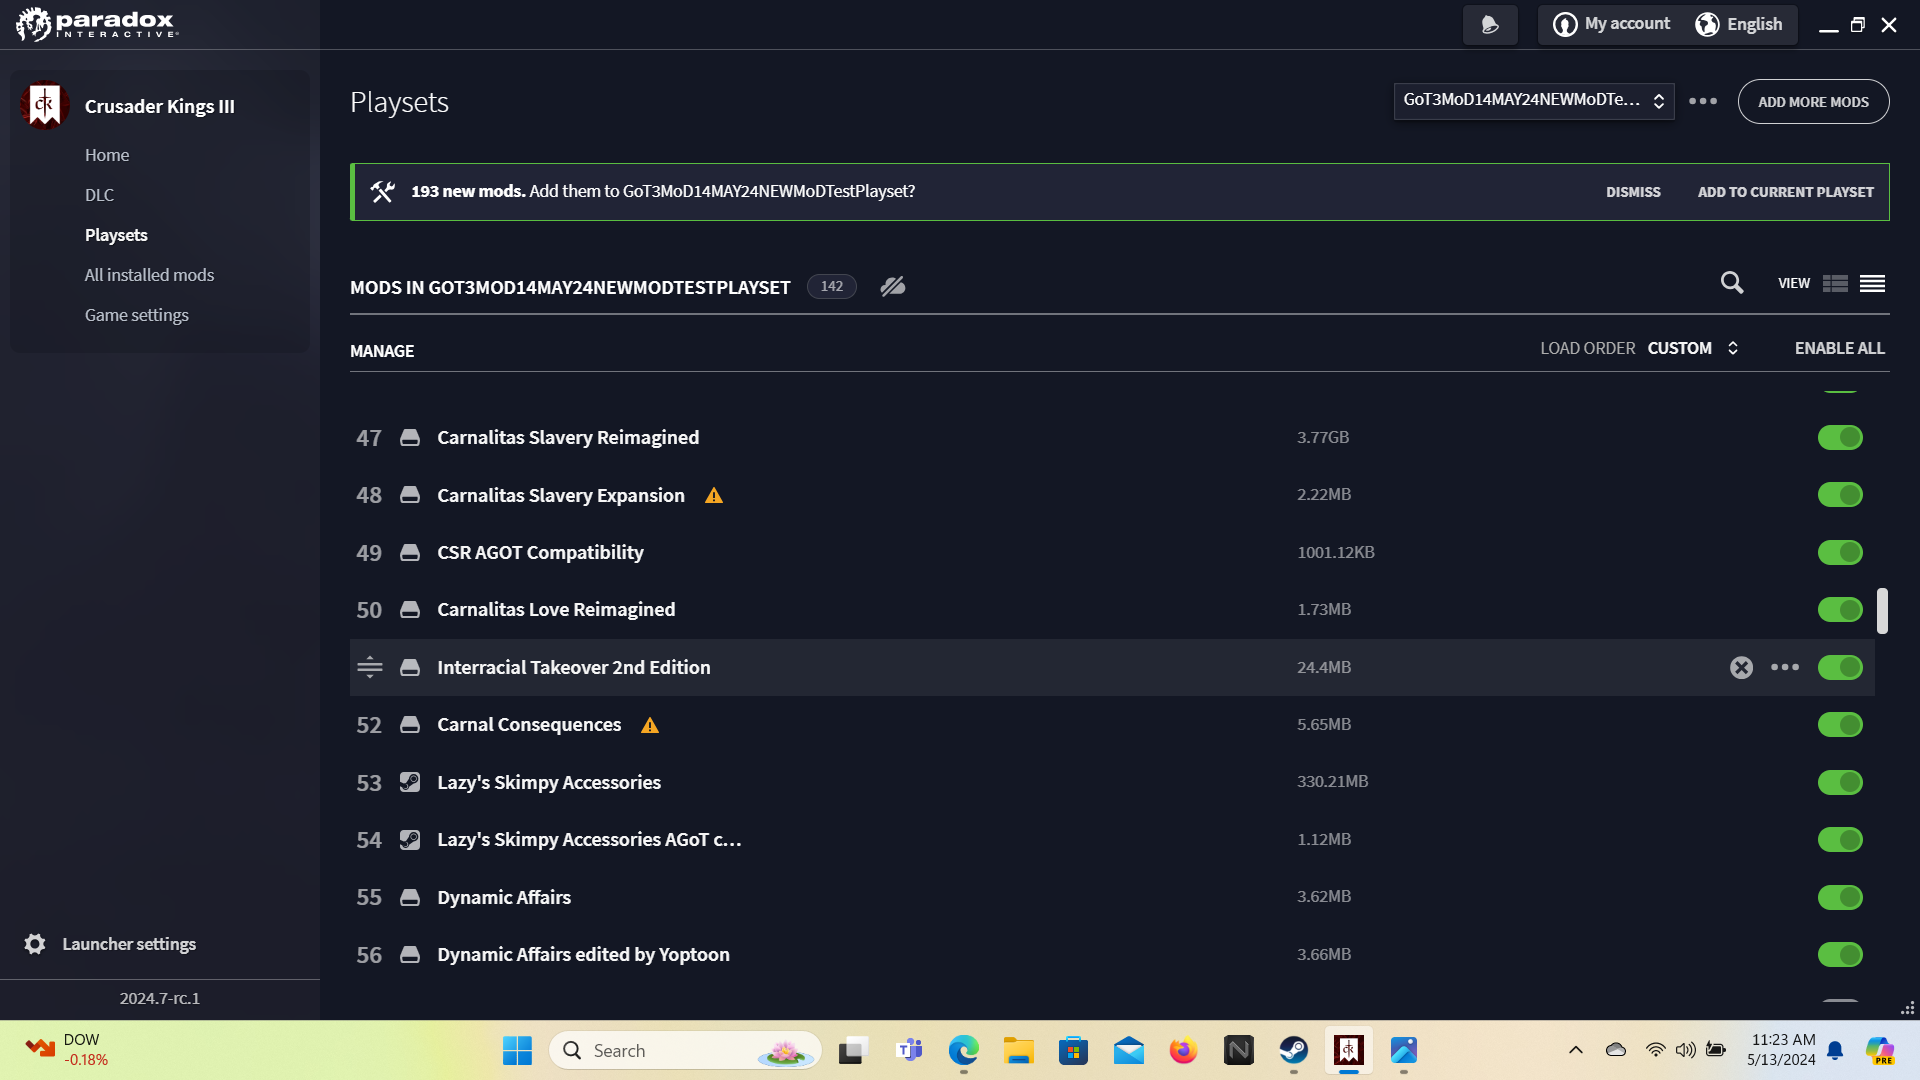
Task: Click the 3.77GB size value
Action: coord(1323,437)
